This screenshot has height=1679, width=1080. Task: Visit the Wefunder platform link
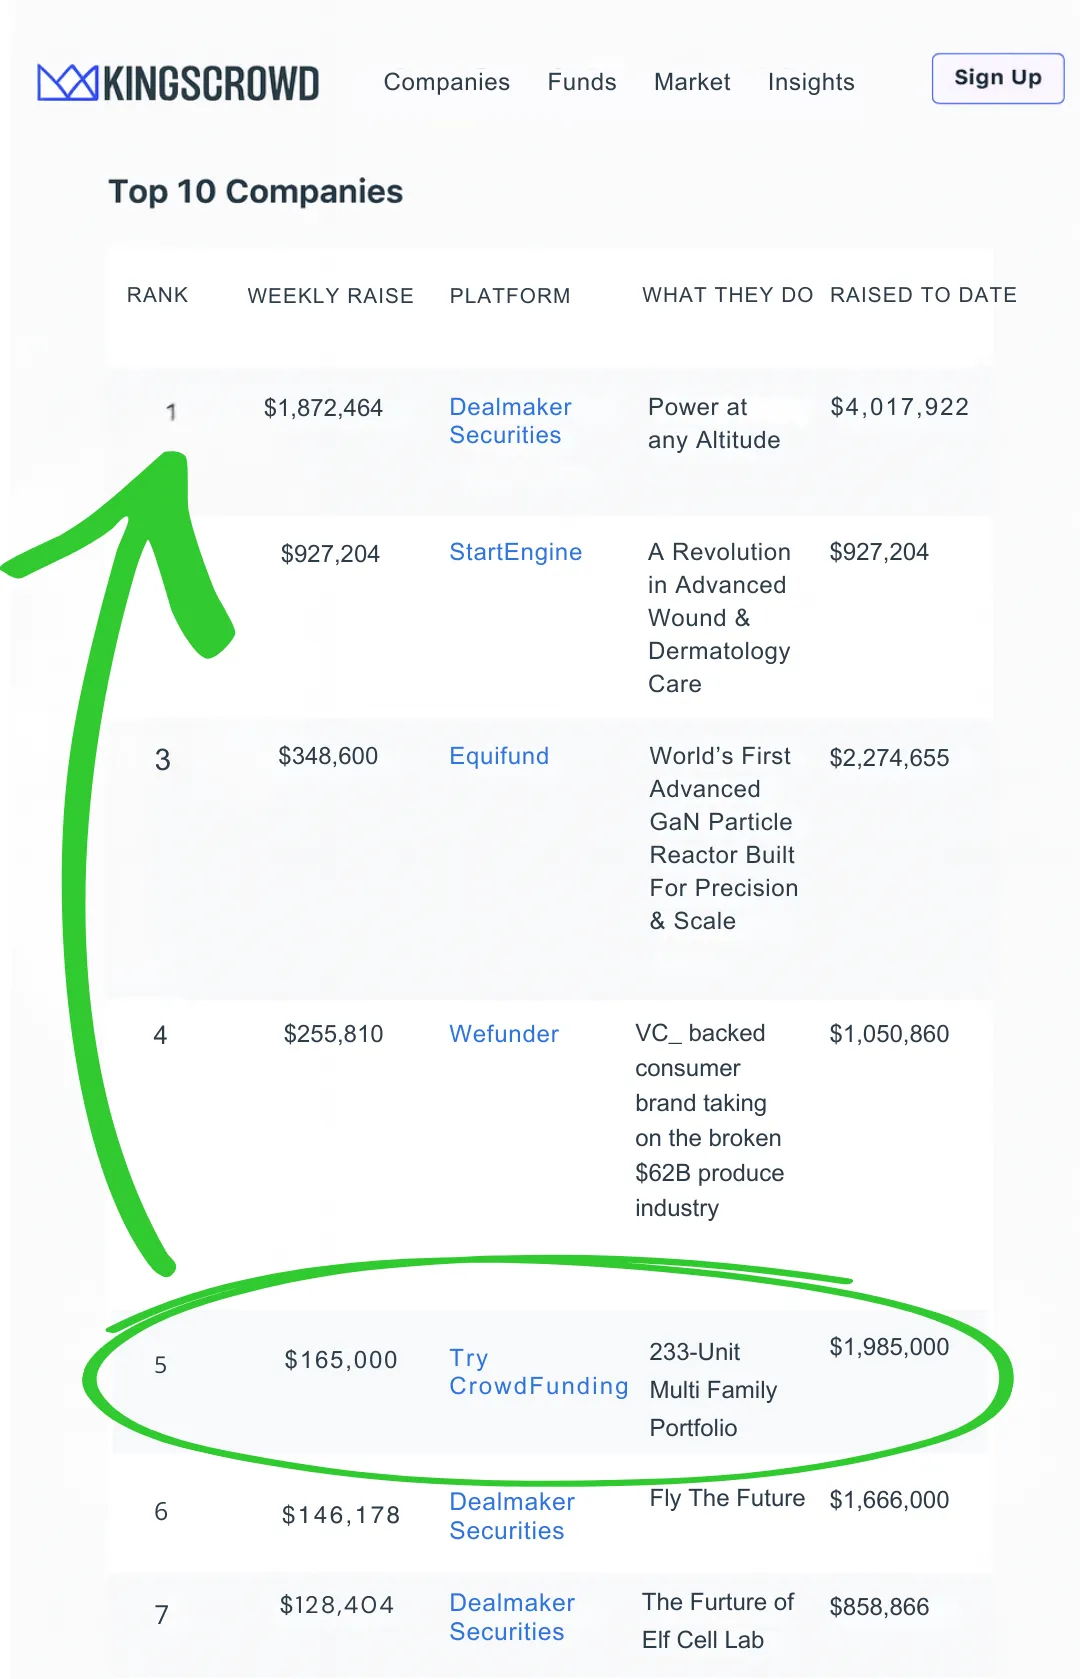(504, 1034)
